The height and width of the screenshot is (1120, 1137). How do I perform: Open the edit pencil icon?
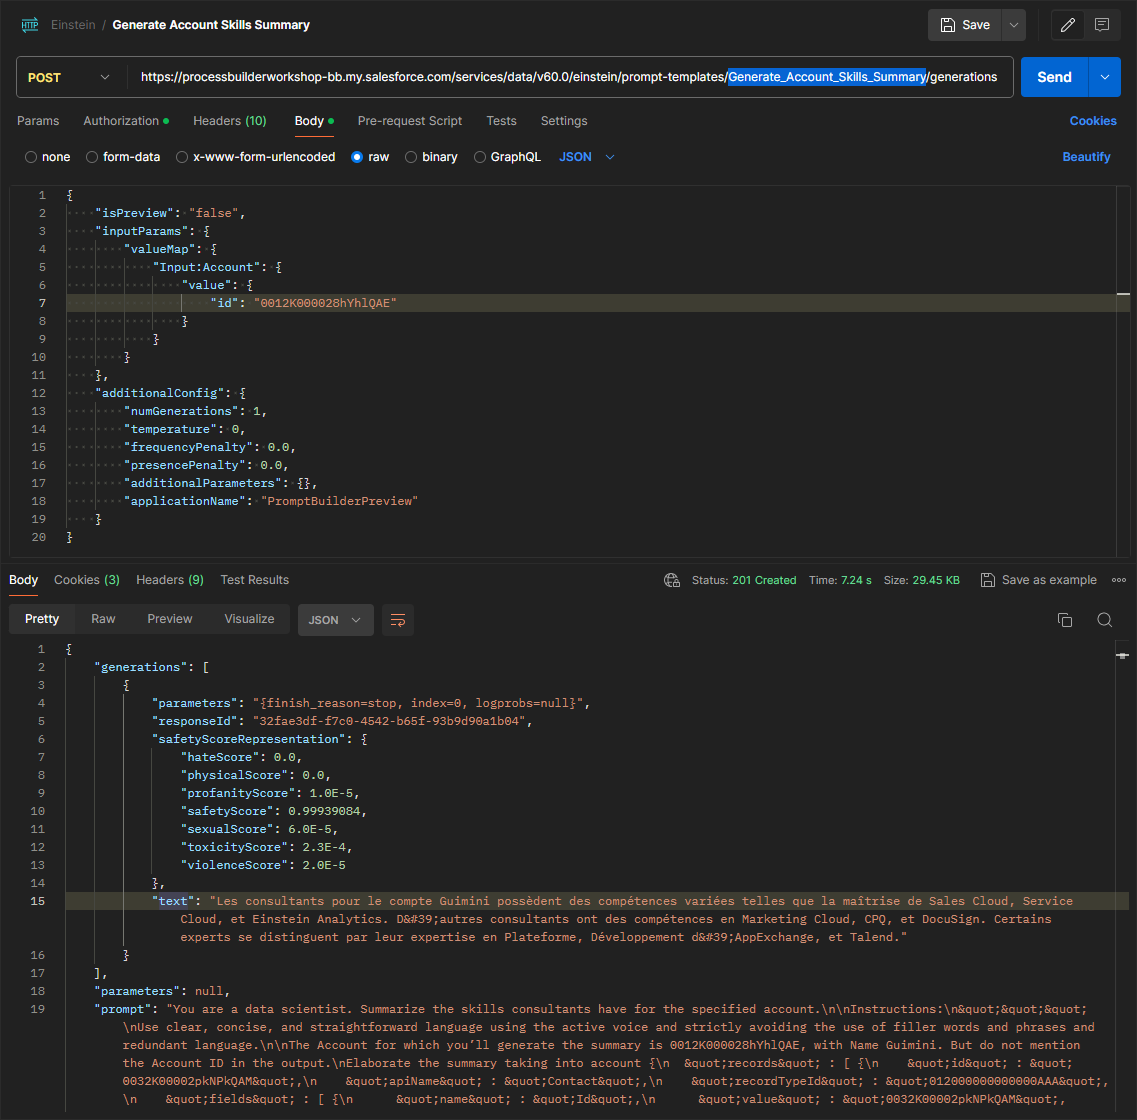click(1067, 25)
